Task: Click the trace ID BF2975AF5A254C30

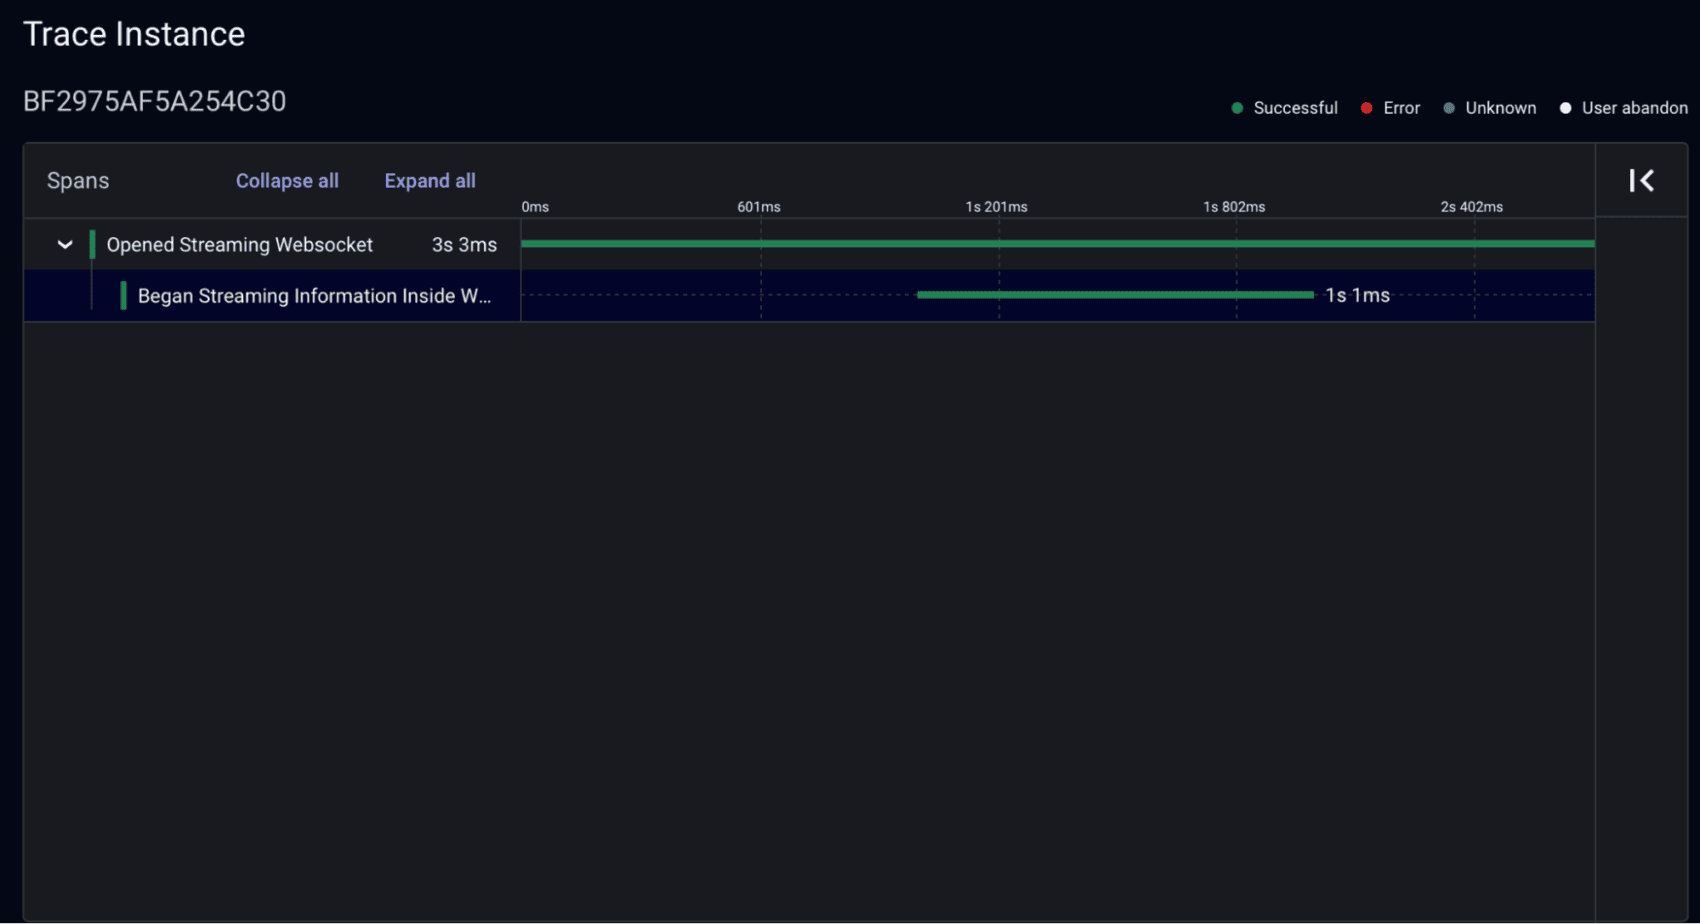Action: tap(155, 102)
